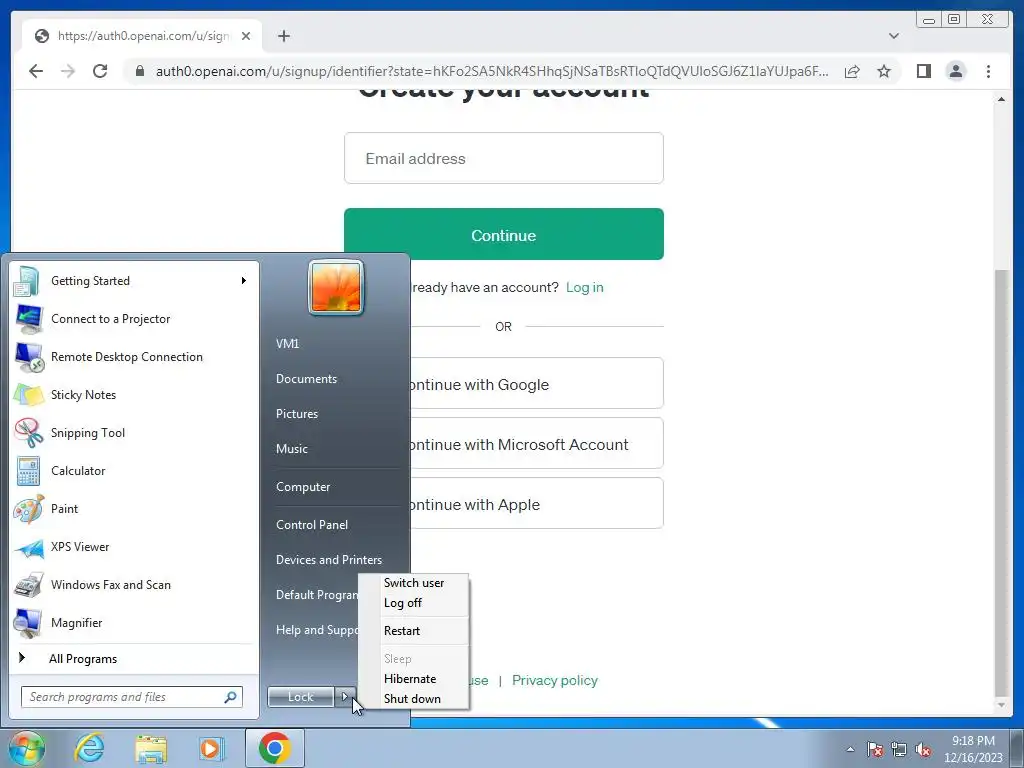Open Chrome profile icon

(x=955, y=71)
